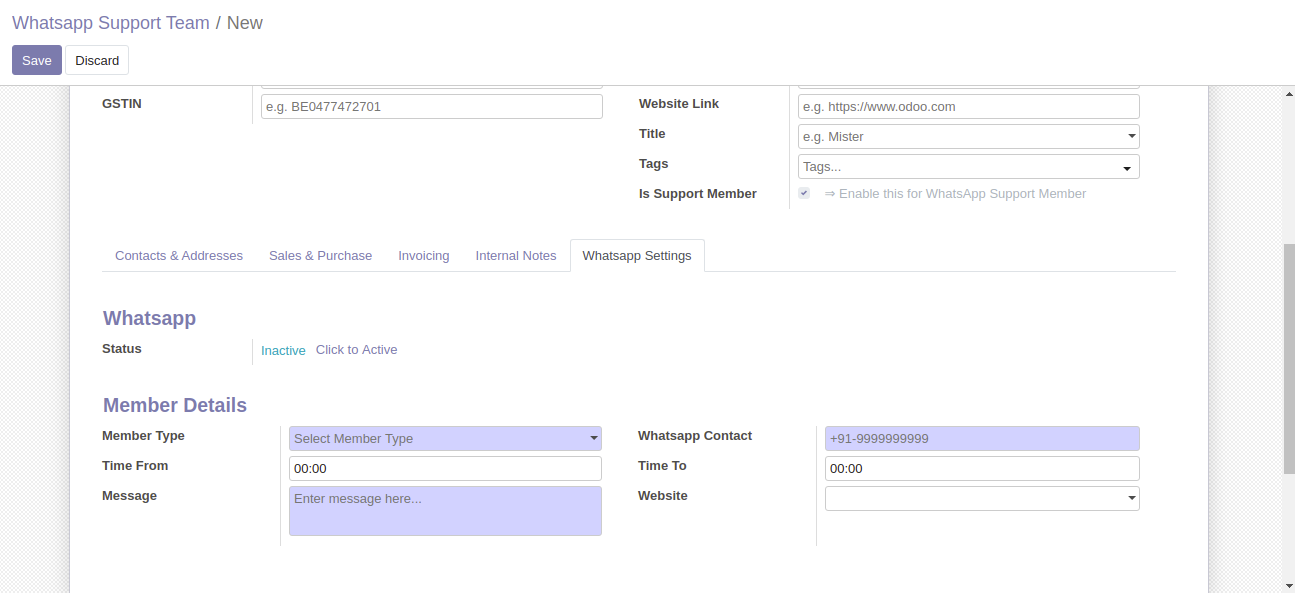Click the Save button
The image size is (1295, 593).
[36, 60]
